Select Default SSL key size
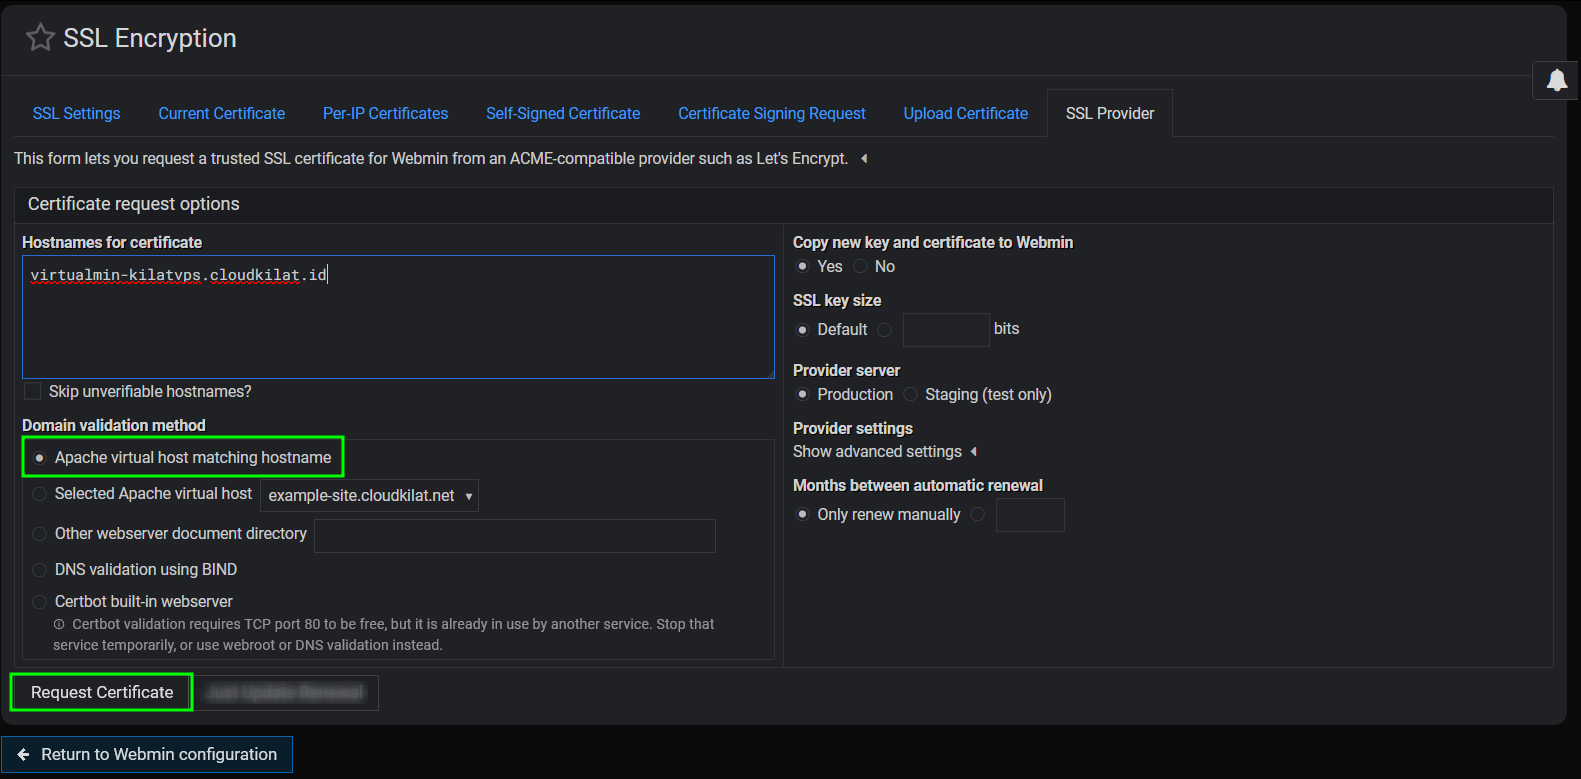This screenshot has width=1581, height=779. (802, 330)
